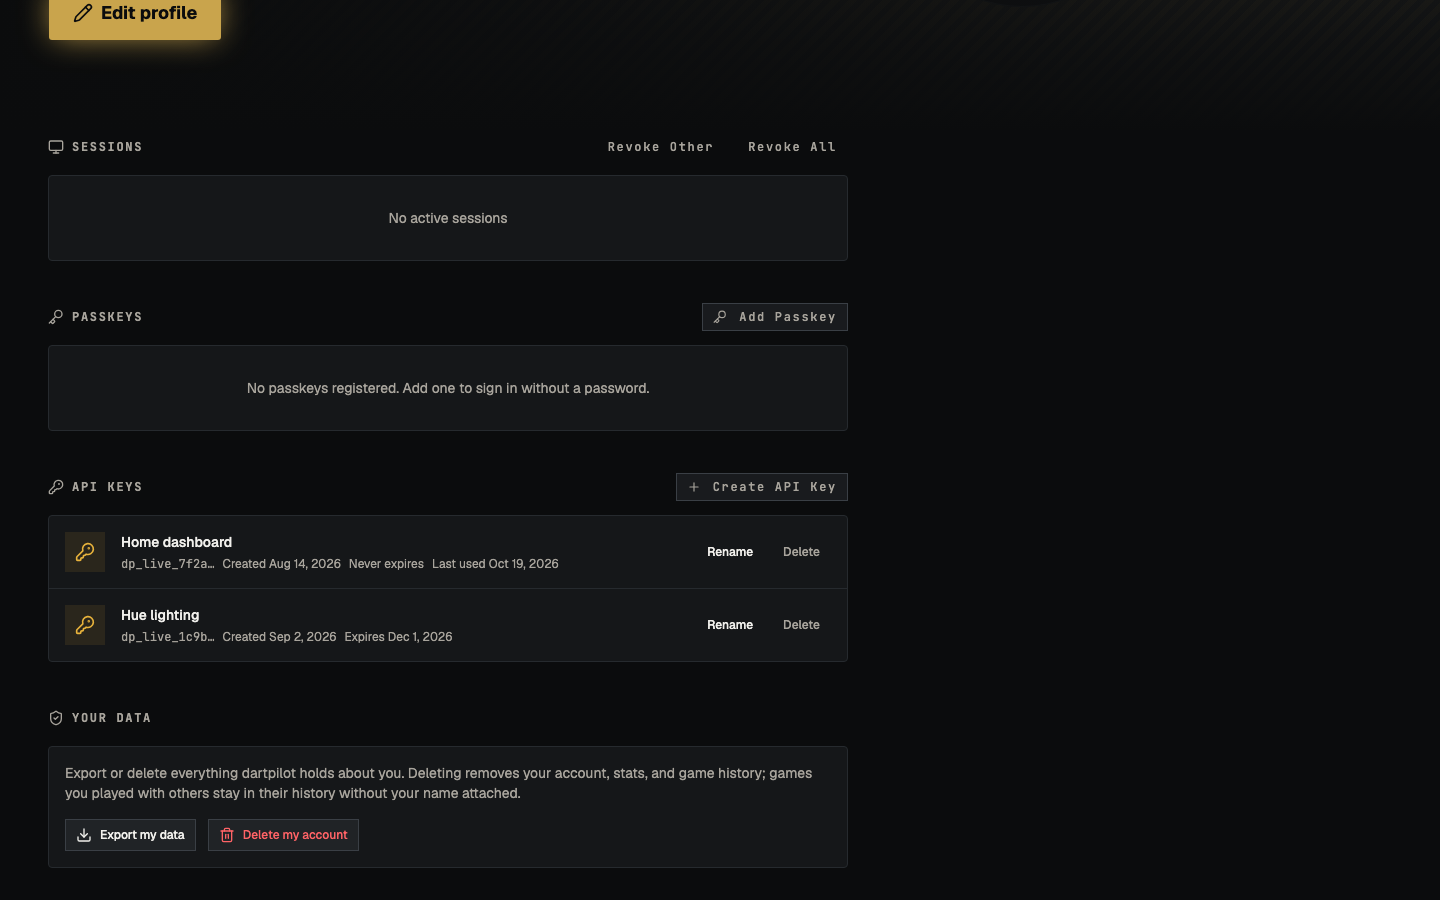Click the PASSKEYS section heading
Viewport: 1440px width, 900px height.
click(x=107, y=317)
